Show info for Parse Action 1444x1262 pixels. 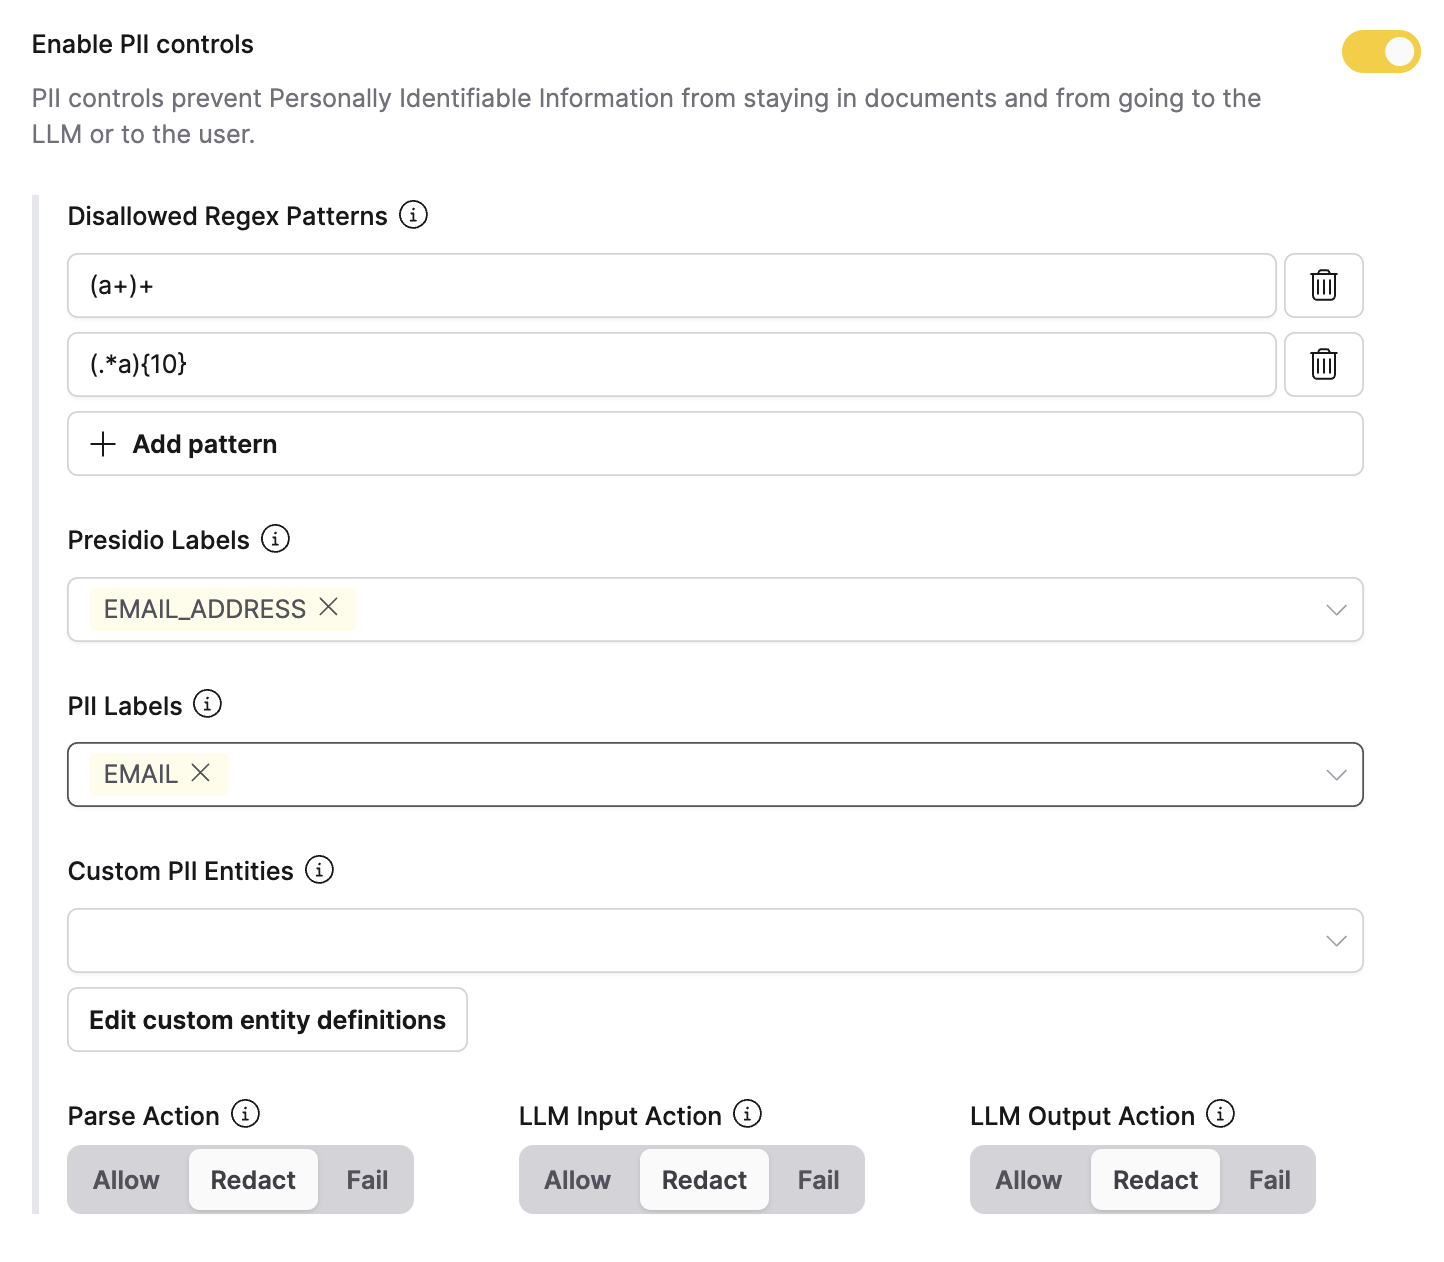(x=245, y=1114)
